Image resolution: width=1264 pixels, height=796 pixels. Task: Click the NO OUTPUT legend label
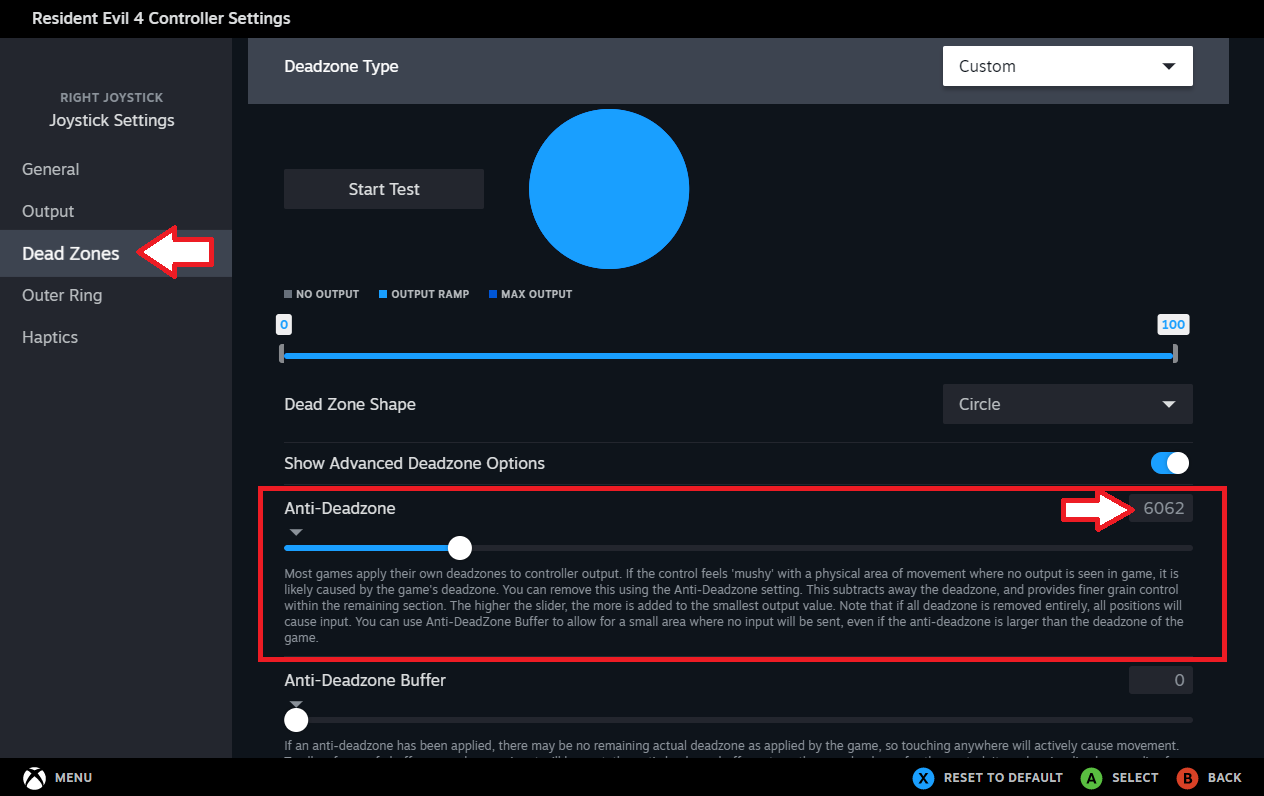pos(327,294)
